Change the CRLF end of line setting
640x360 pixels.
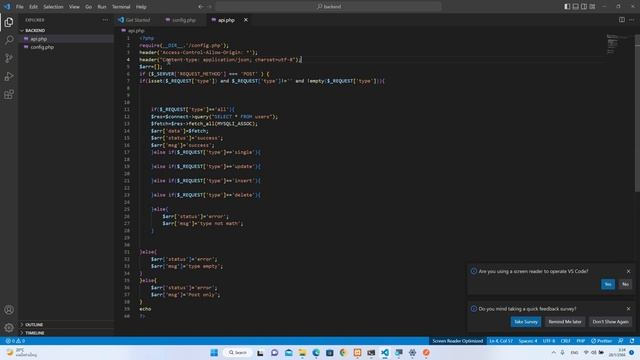point(566,341)
